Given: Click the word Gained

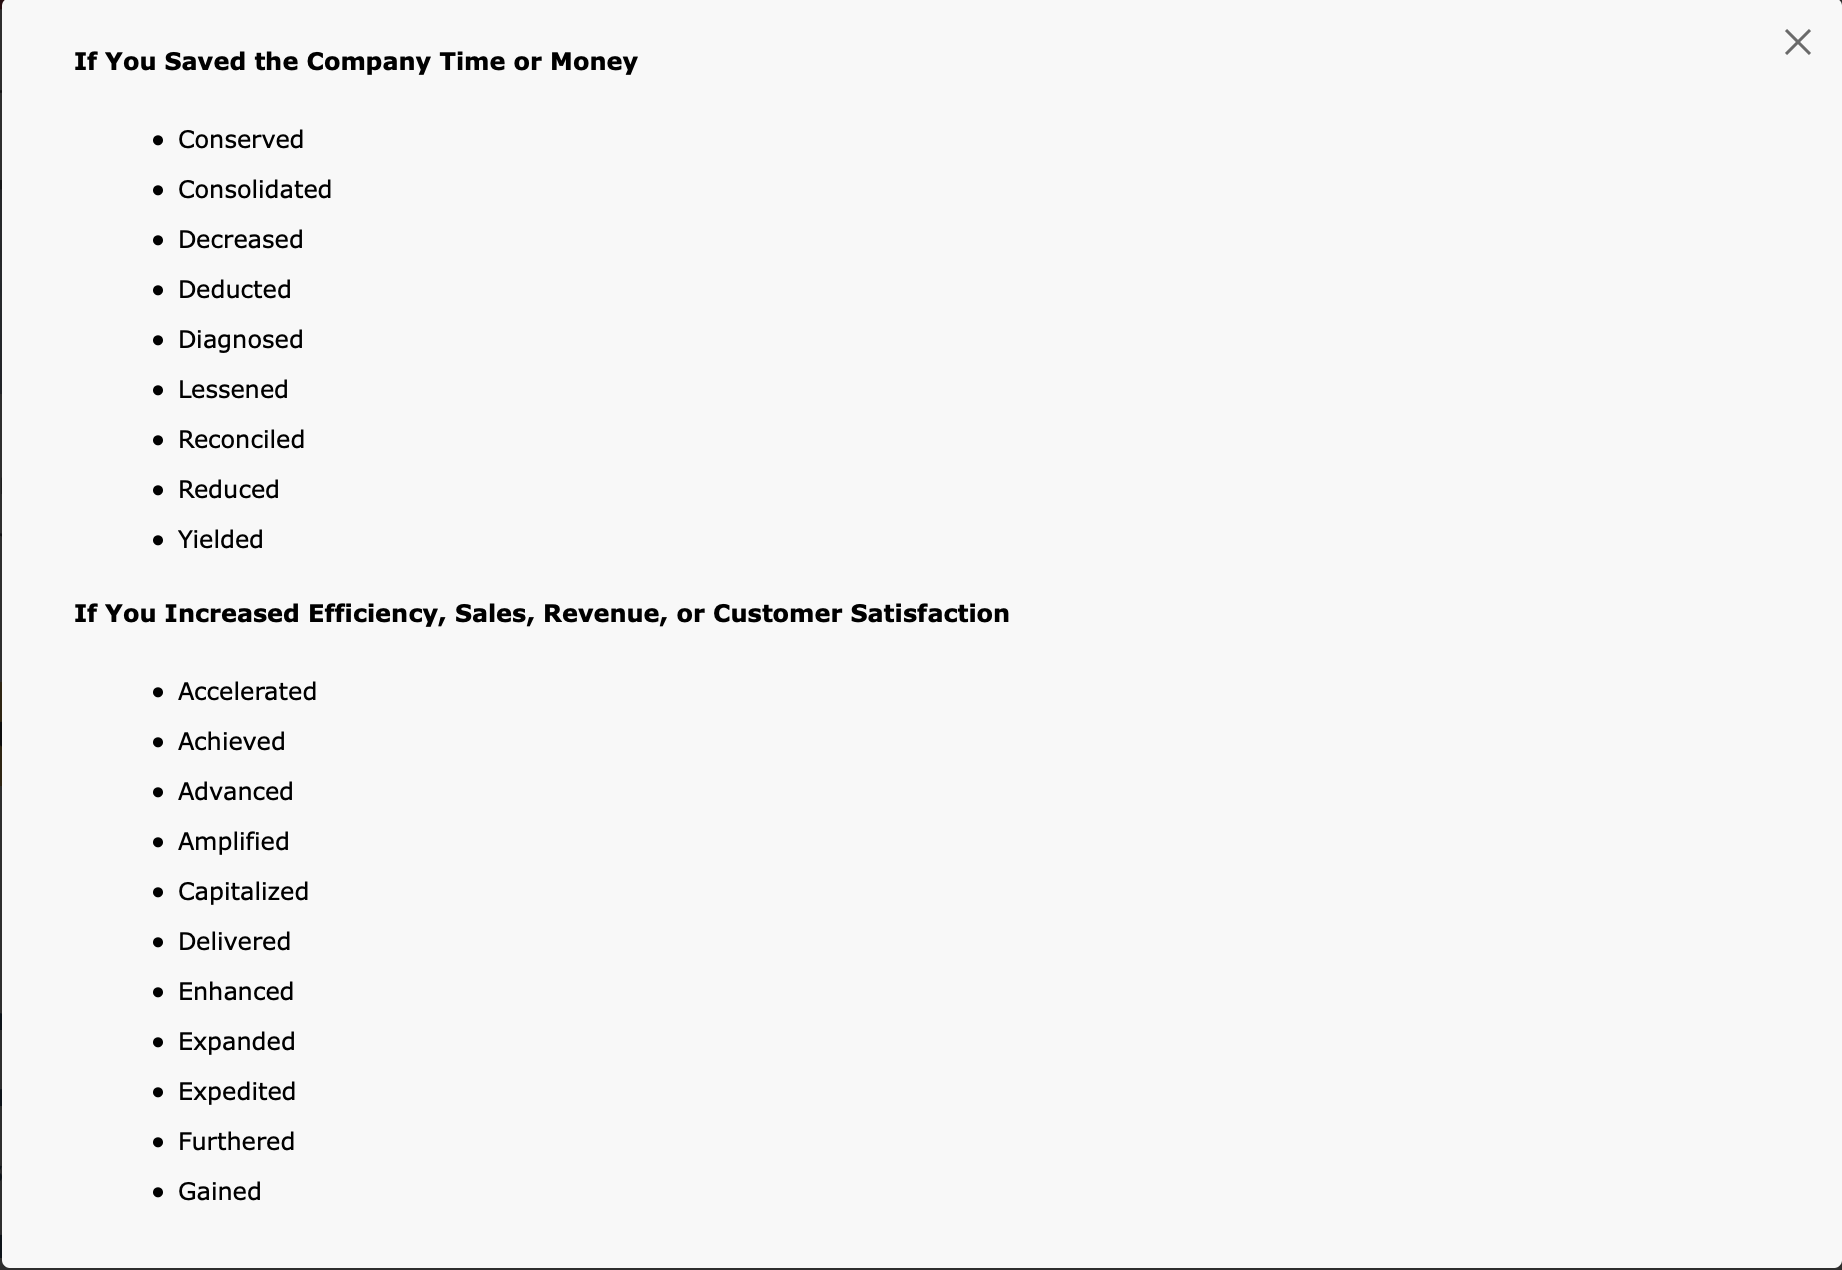Looking at the screenshot, I should pyautogui.click(x=220, y=1192).
